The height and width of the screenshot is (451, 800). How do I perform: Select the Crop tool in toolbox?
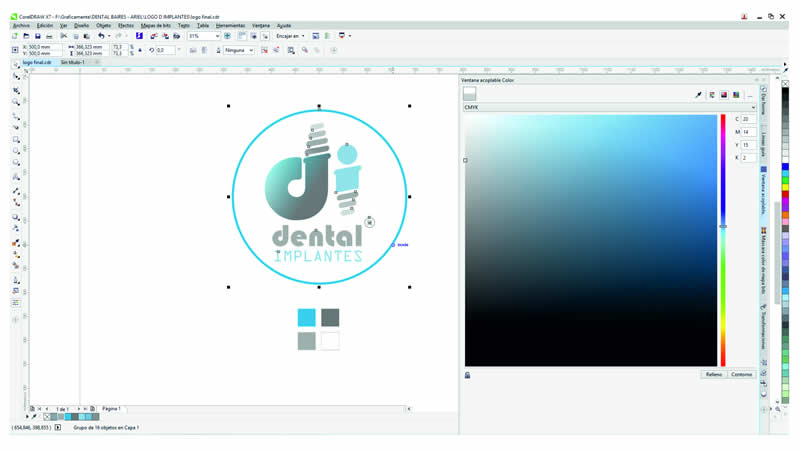pyautogui.click(x=16, y=91)
